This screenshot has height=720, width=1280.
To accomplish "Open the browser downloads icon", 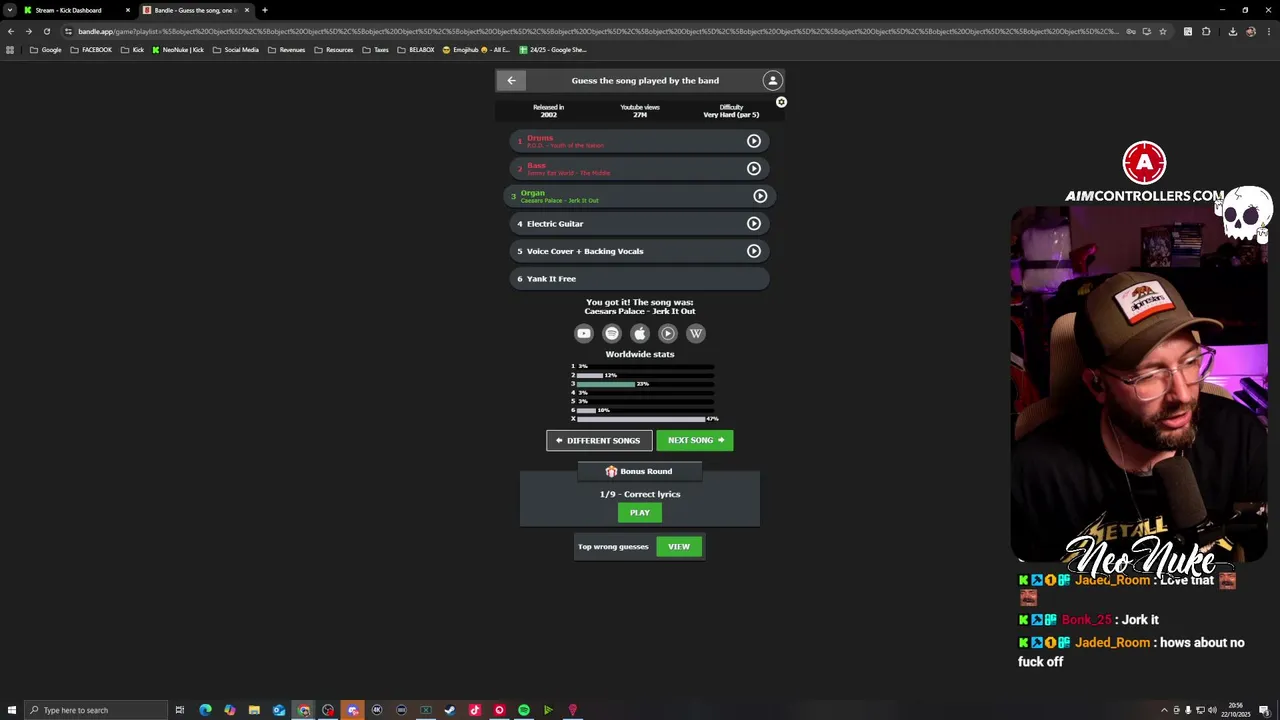I will [x=1233, y=31].
